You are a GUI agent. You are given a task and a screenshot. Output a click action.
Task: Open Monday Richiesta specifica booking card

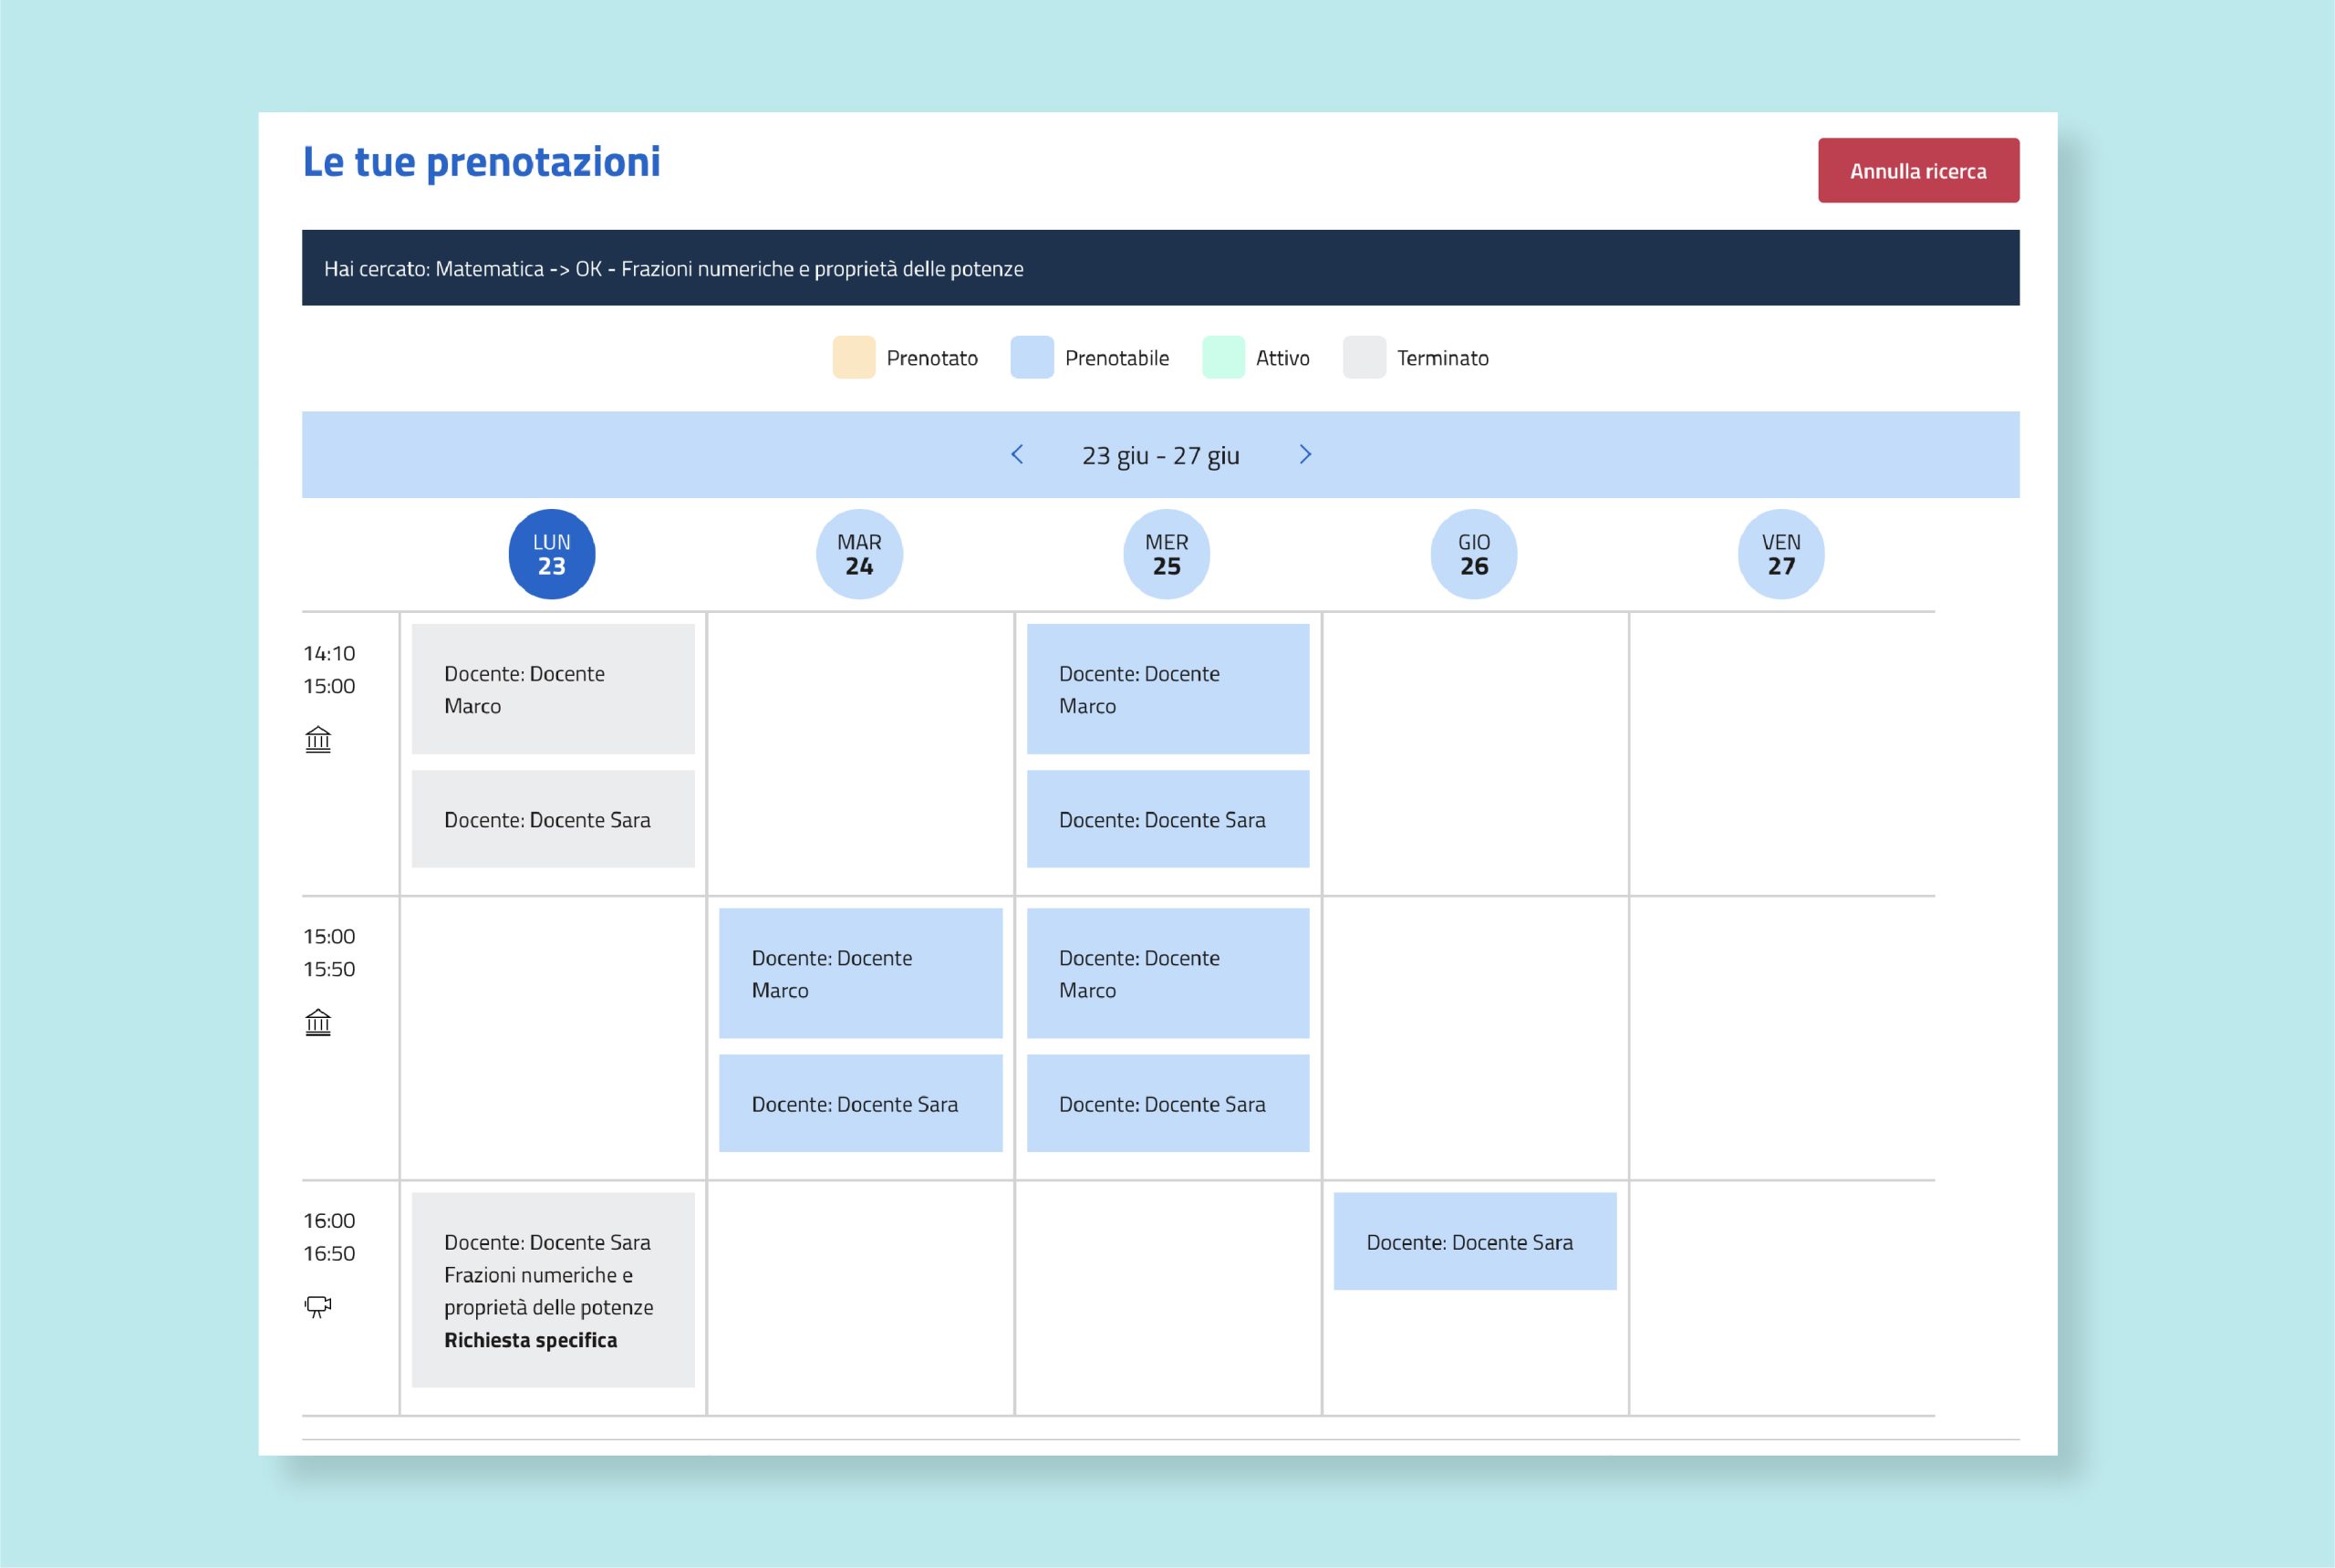(553, 1290)
